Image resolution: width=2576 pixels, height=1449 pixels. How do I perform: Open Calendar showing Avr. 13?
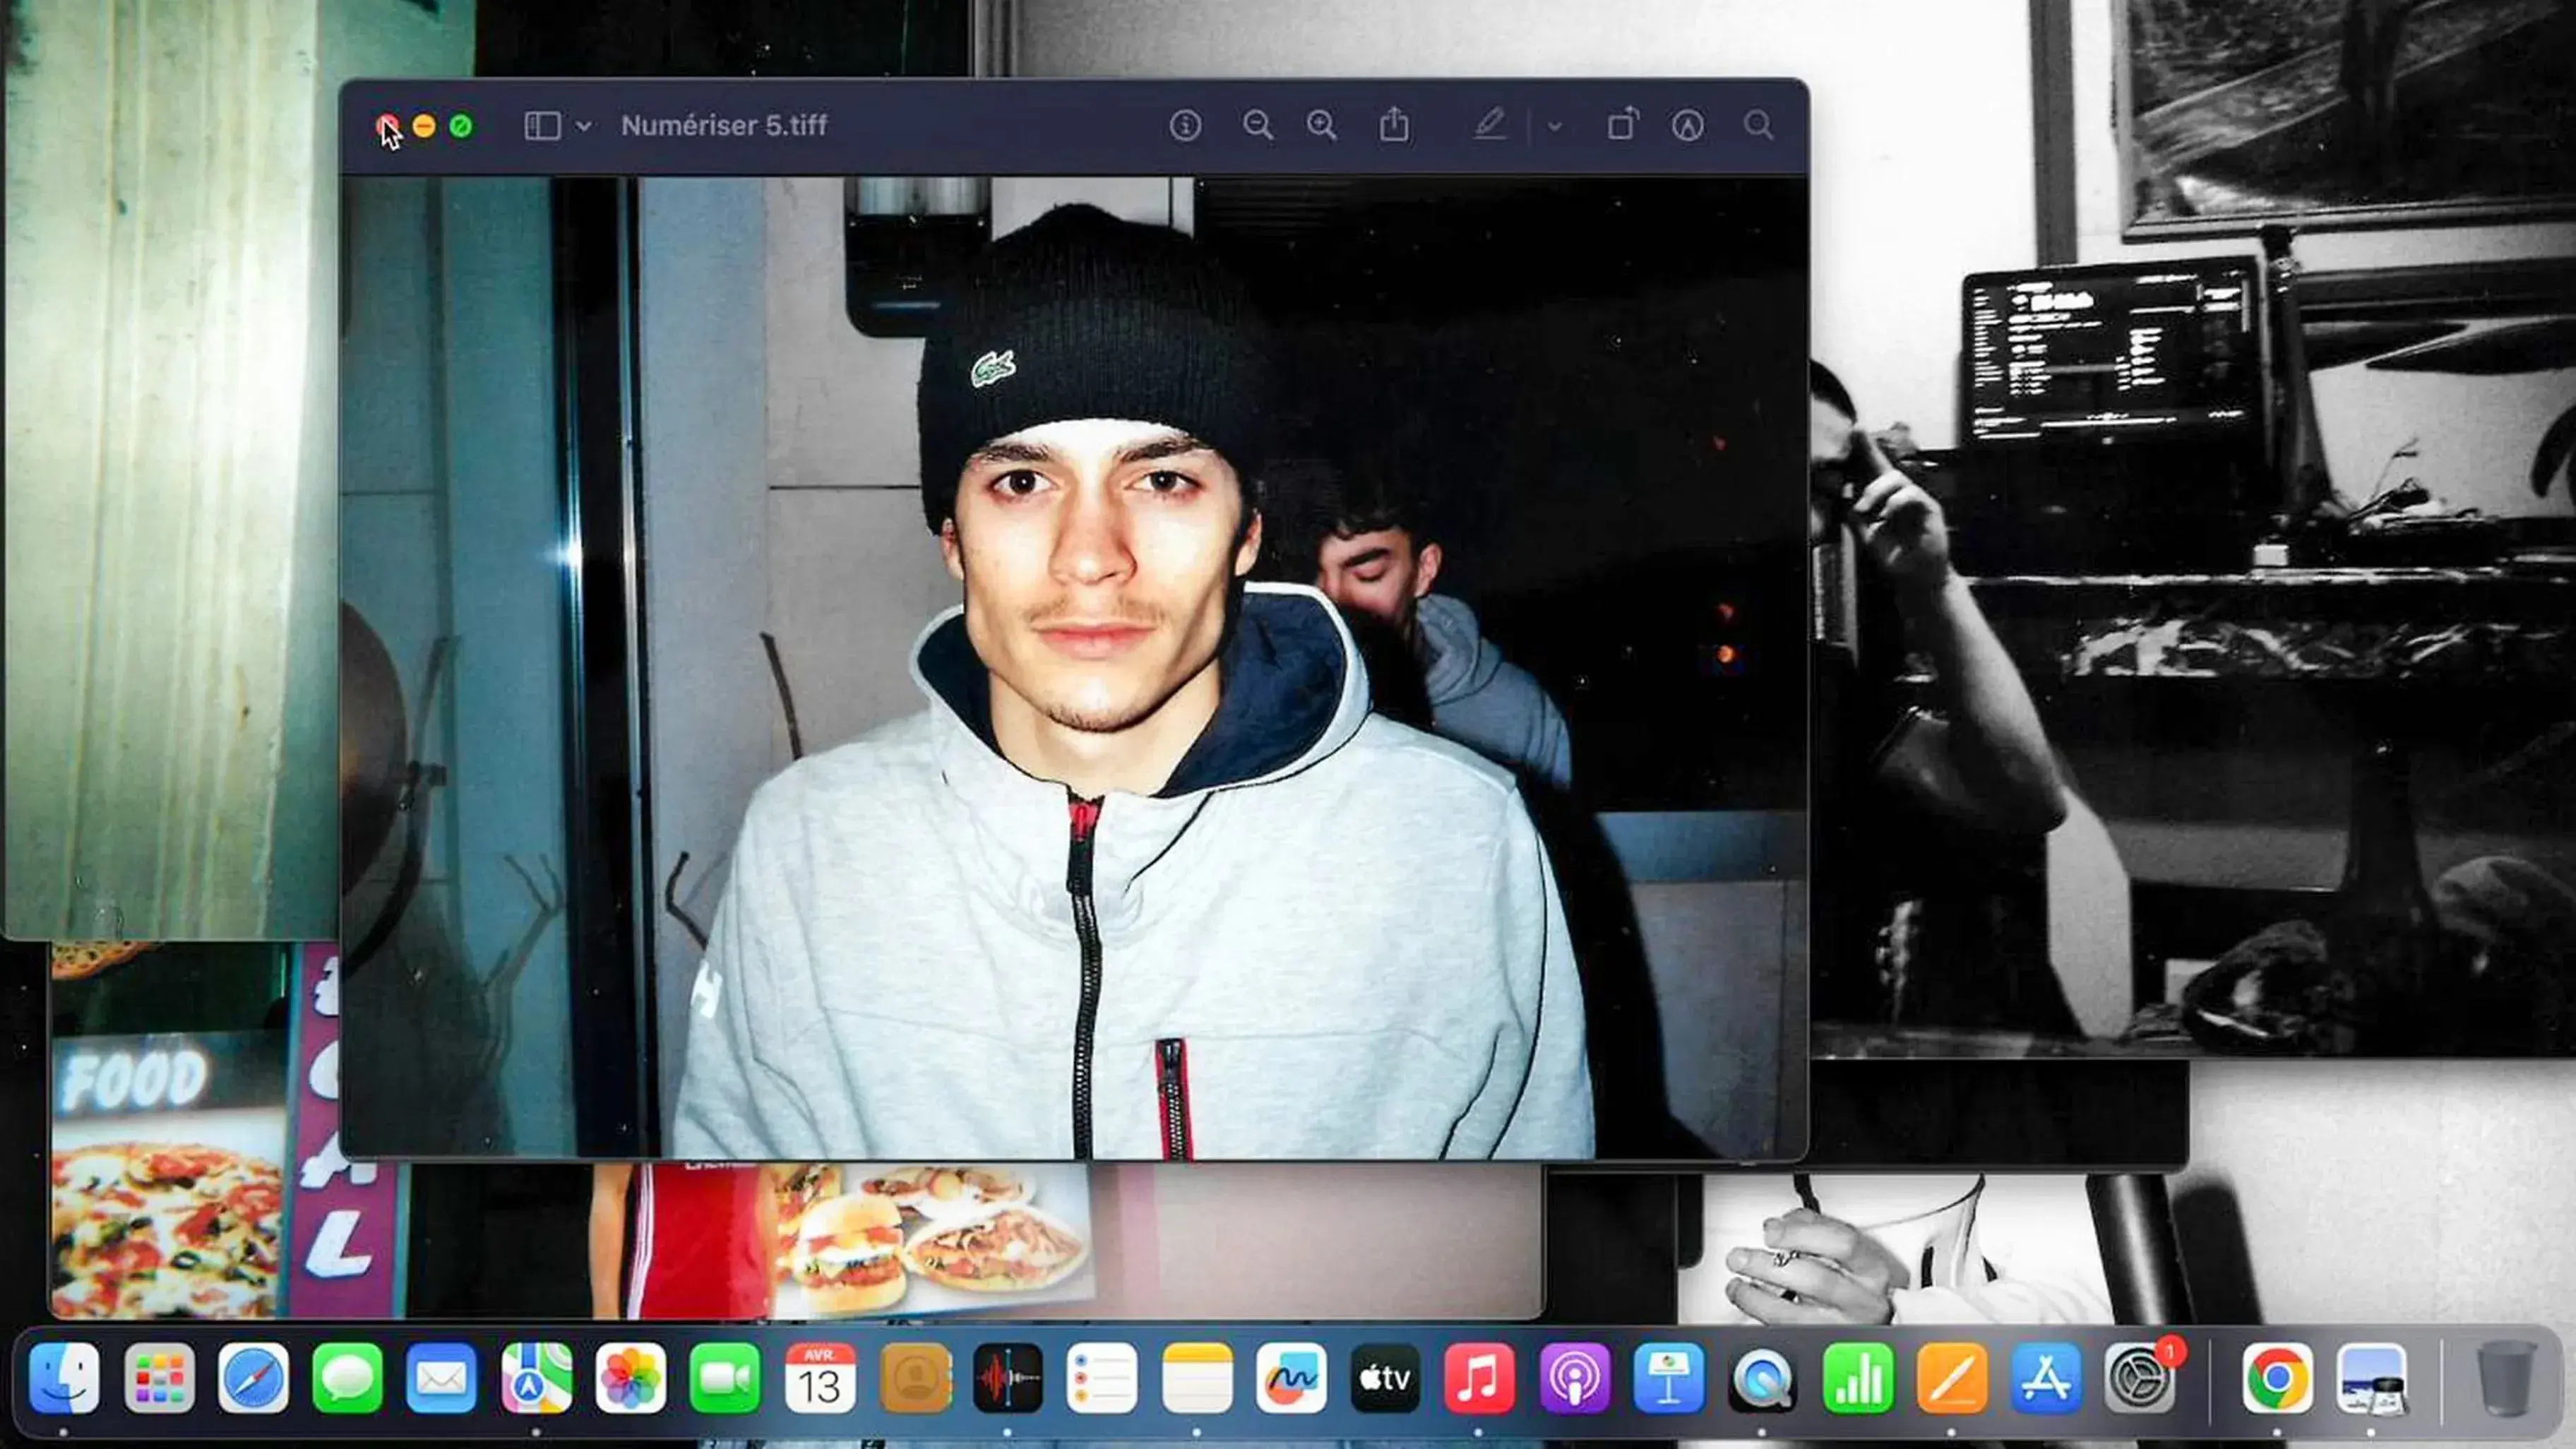[x=819, y=1378]
